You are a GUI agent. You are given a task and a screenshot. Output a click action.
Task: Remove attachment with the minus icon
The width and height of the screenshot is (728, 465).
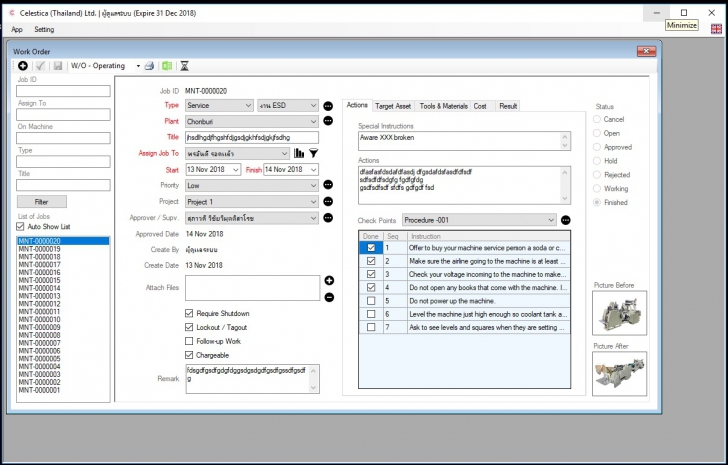click(x=329, y=296)
